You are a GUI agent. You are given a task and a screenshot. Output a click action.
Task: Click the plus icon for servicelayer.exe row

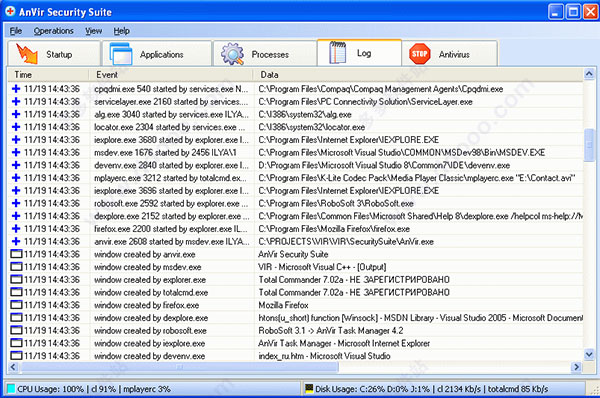(x=16, y=101)
